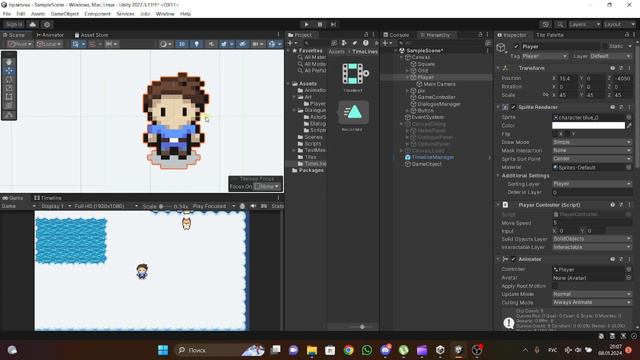The width and height of the screenshot is (640, 360).
Task: Click the Sign in button
Action: pos(14,24)
